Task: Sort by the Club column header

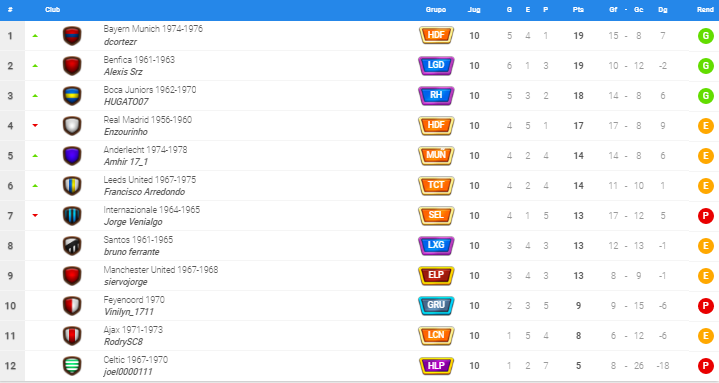Action: (52, 10)
